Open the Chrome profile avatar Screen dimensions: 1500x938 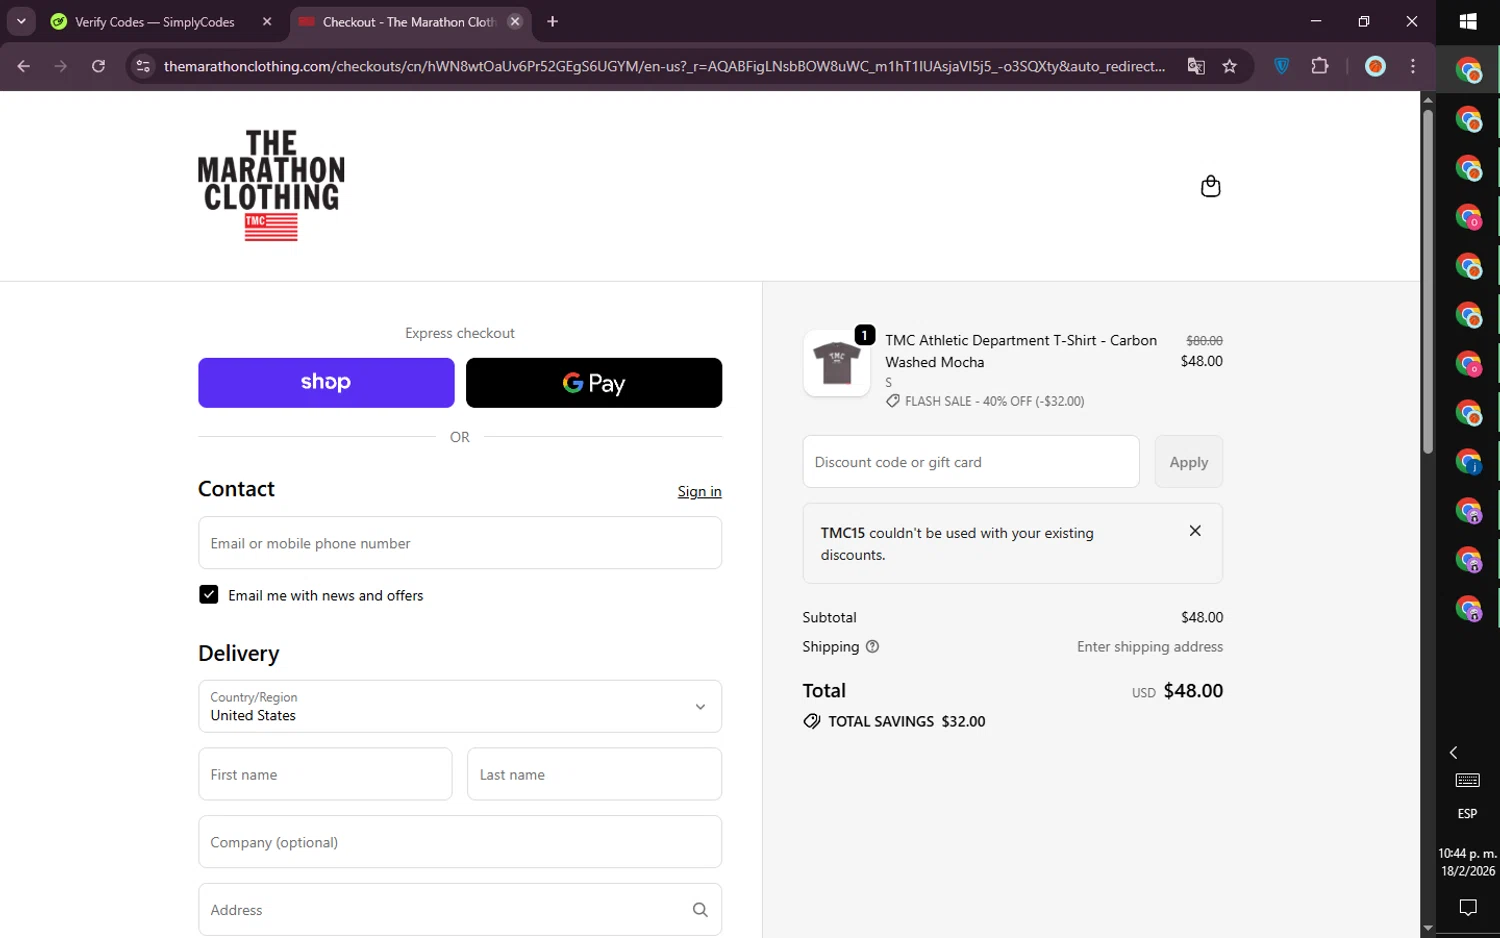(x=1376, y=66)
